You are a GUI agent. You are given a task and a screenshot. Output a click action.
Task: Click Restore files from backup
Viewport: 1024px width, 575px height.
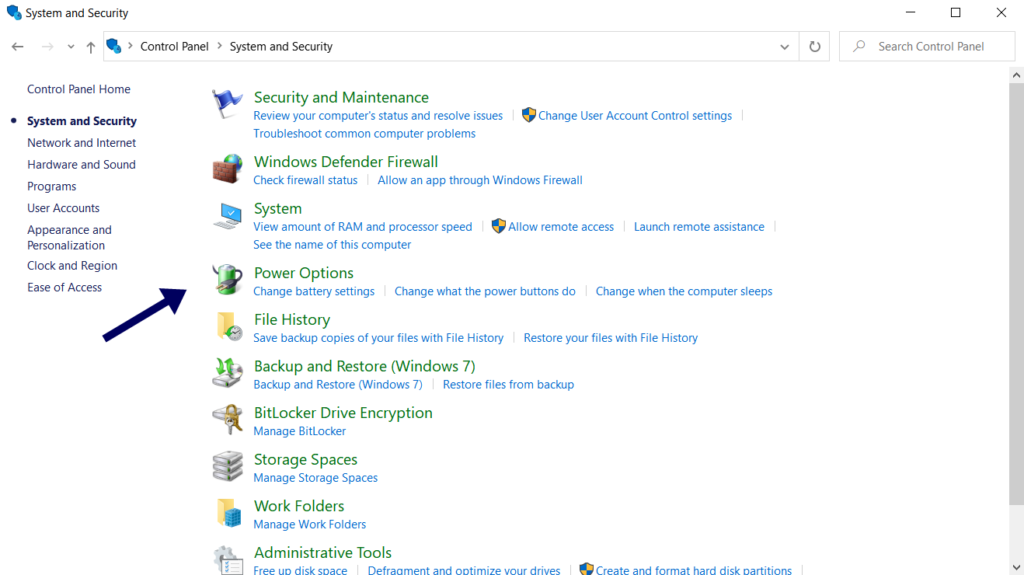click(x=508, y=384)
